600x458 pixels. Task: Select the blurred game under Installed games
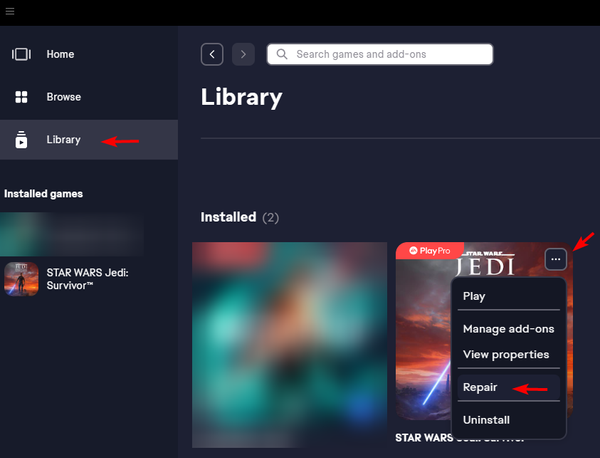tap(72, 233)
